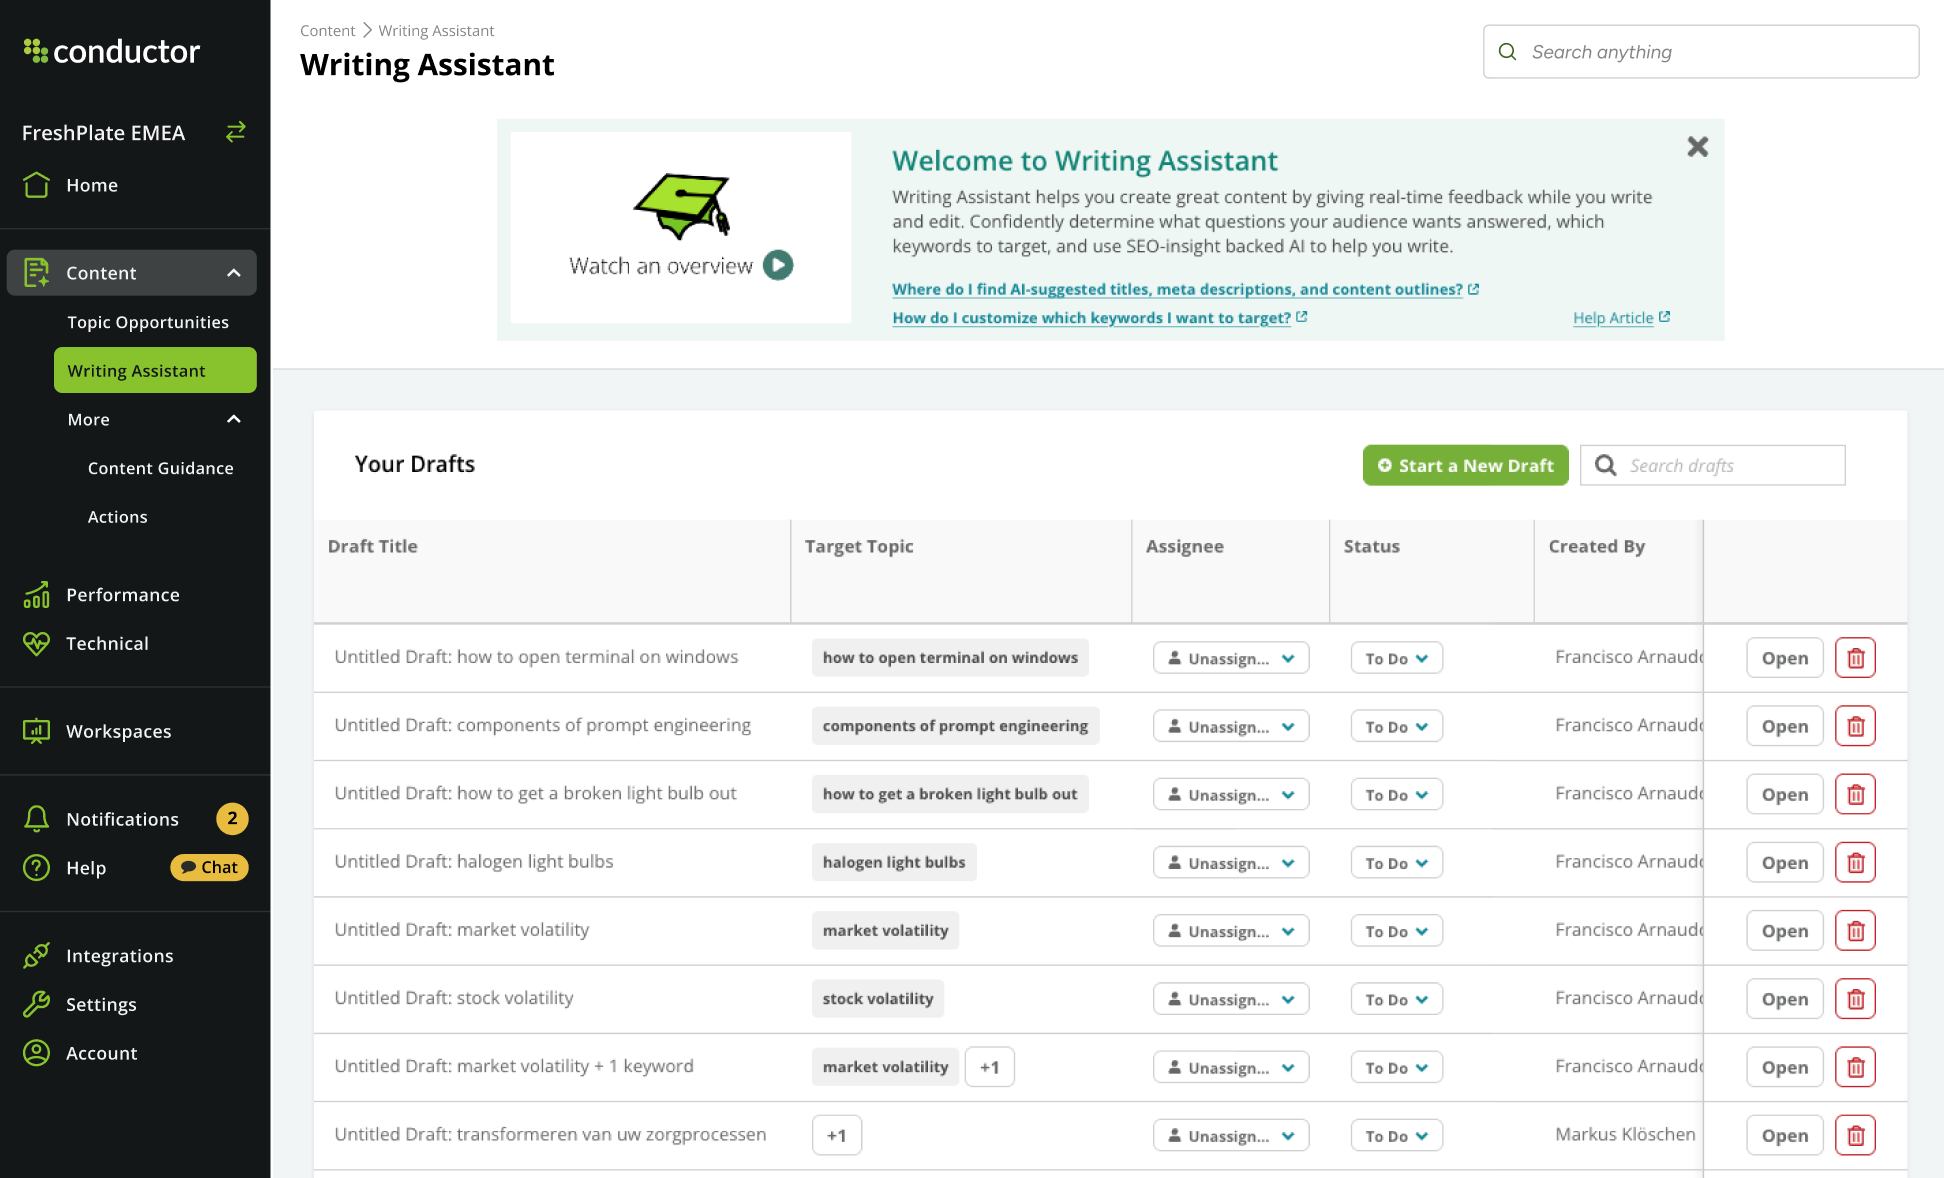Open the 'components of prompt engineering' draft
1944x1178 pixels.
(x=1784, y=726)
